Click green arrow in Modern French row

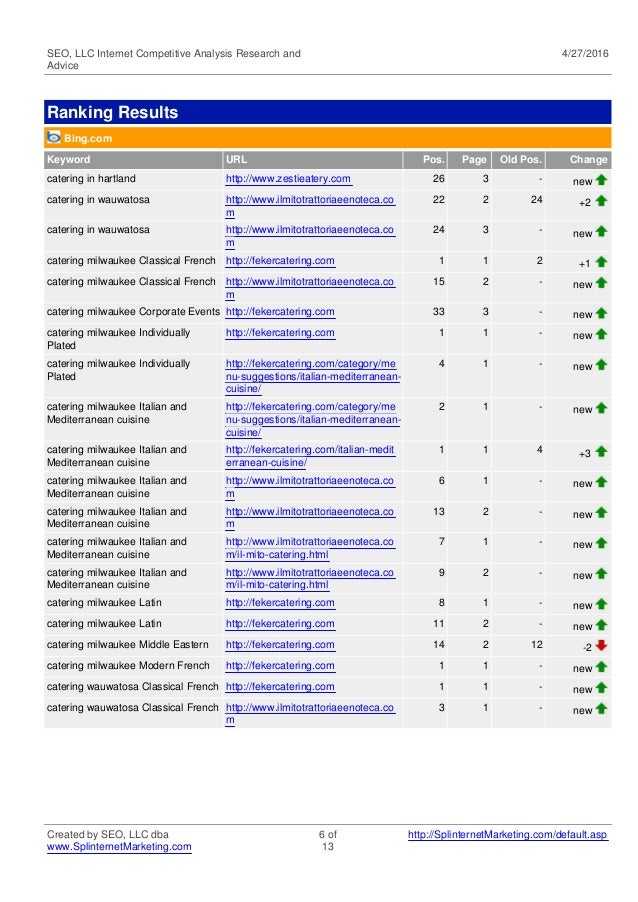click(602, 667)
